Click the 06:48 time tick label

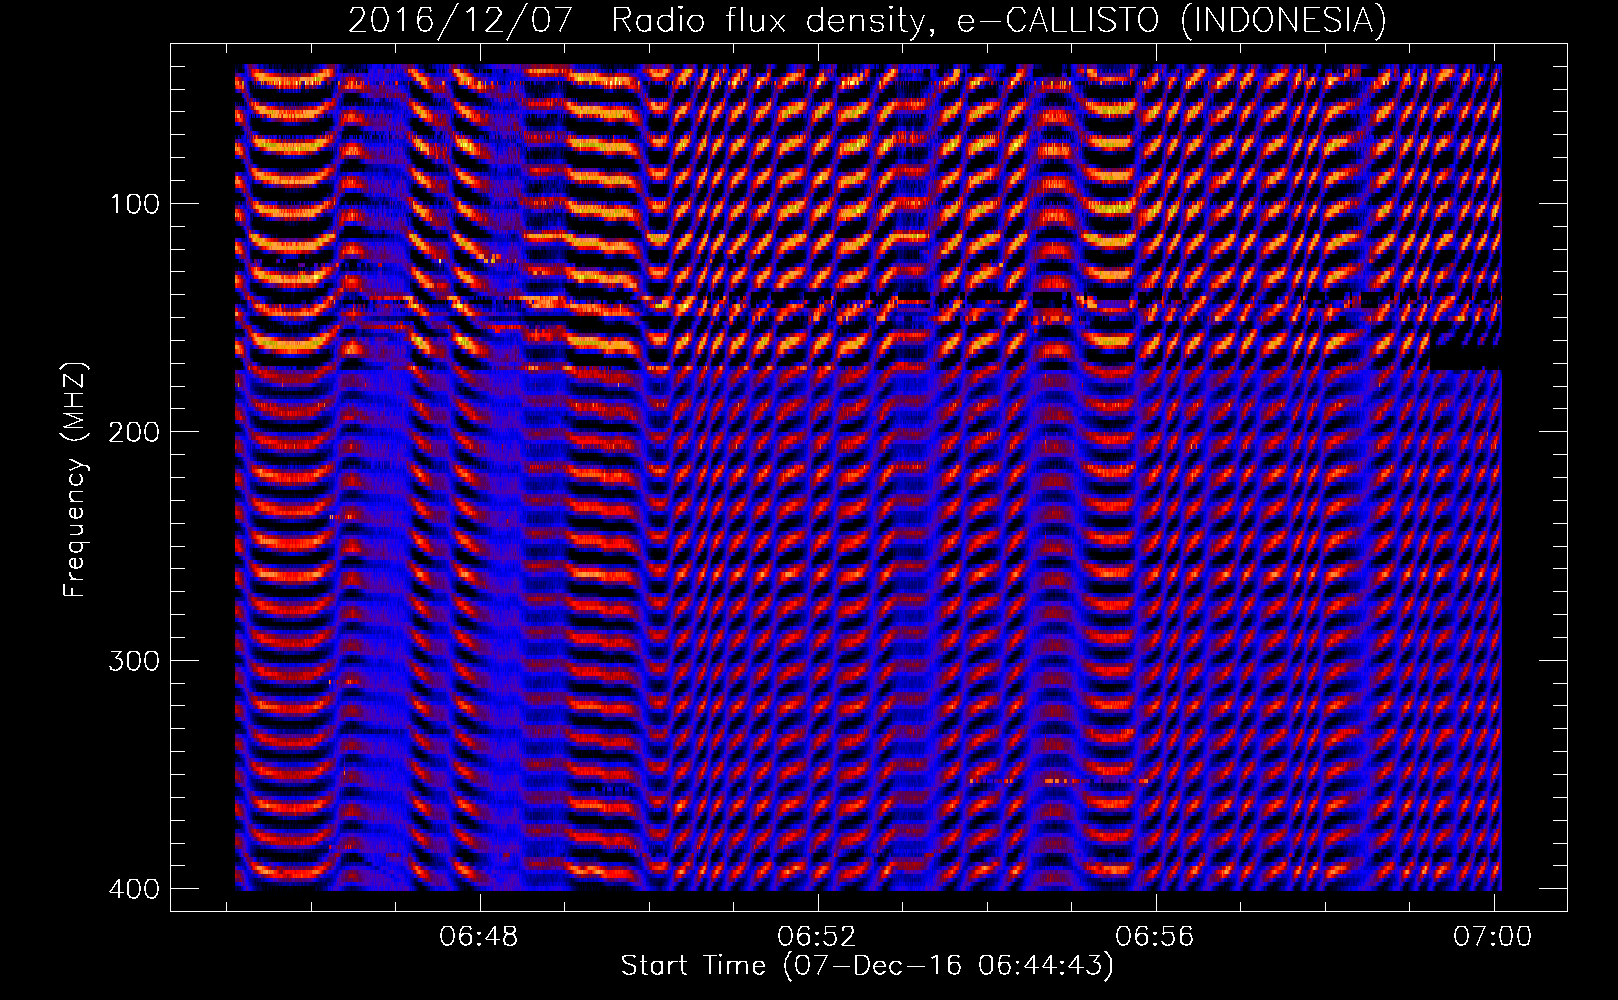[x=479, y=937]
